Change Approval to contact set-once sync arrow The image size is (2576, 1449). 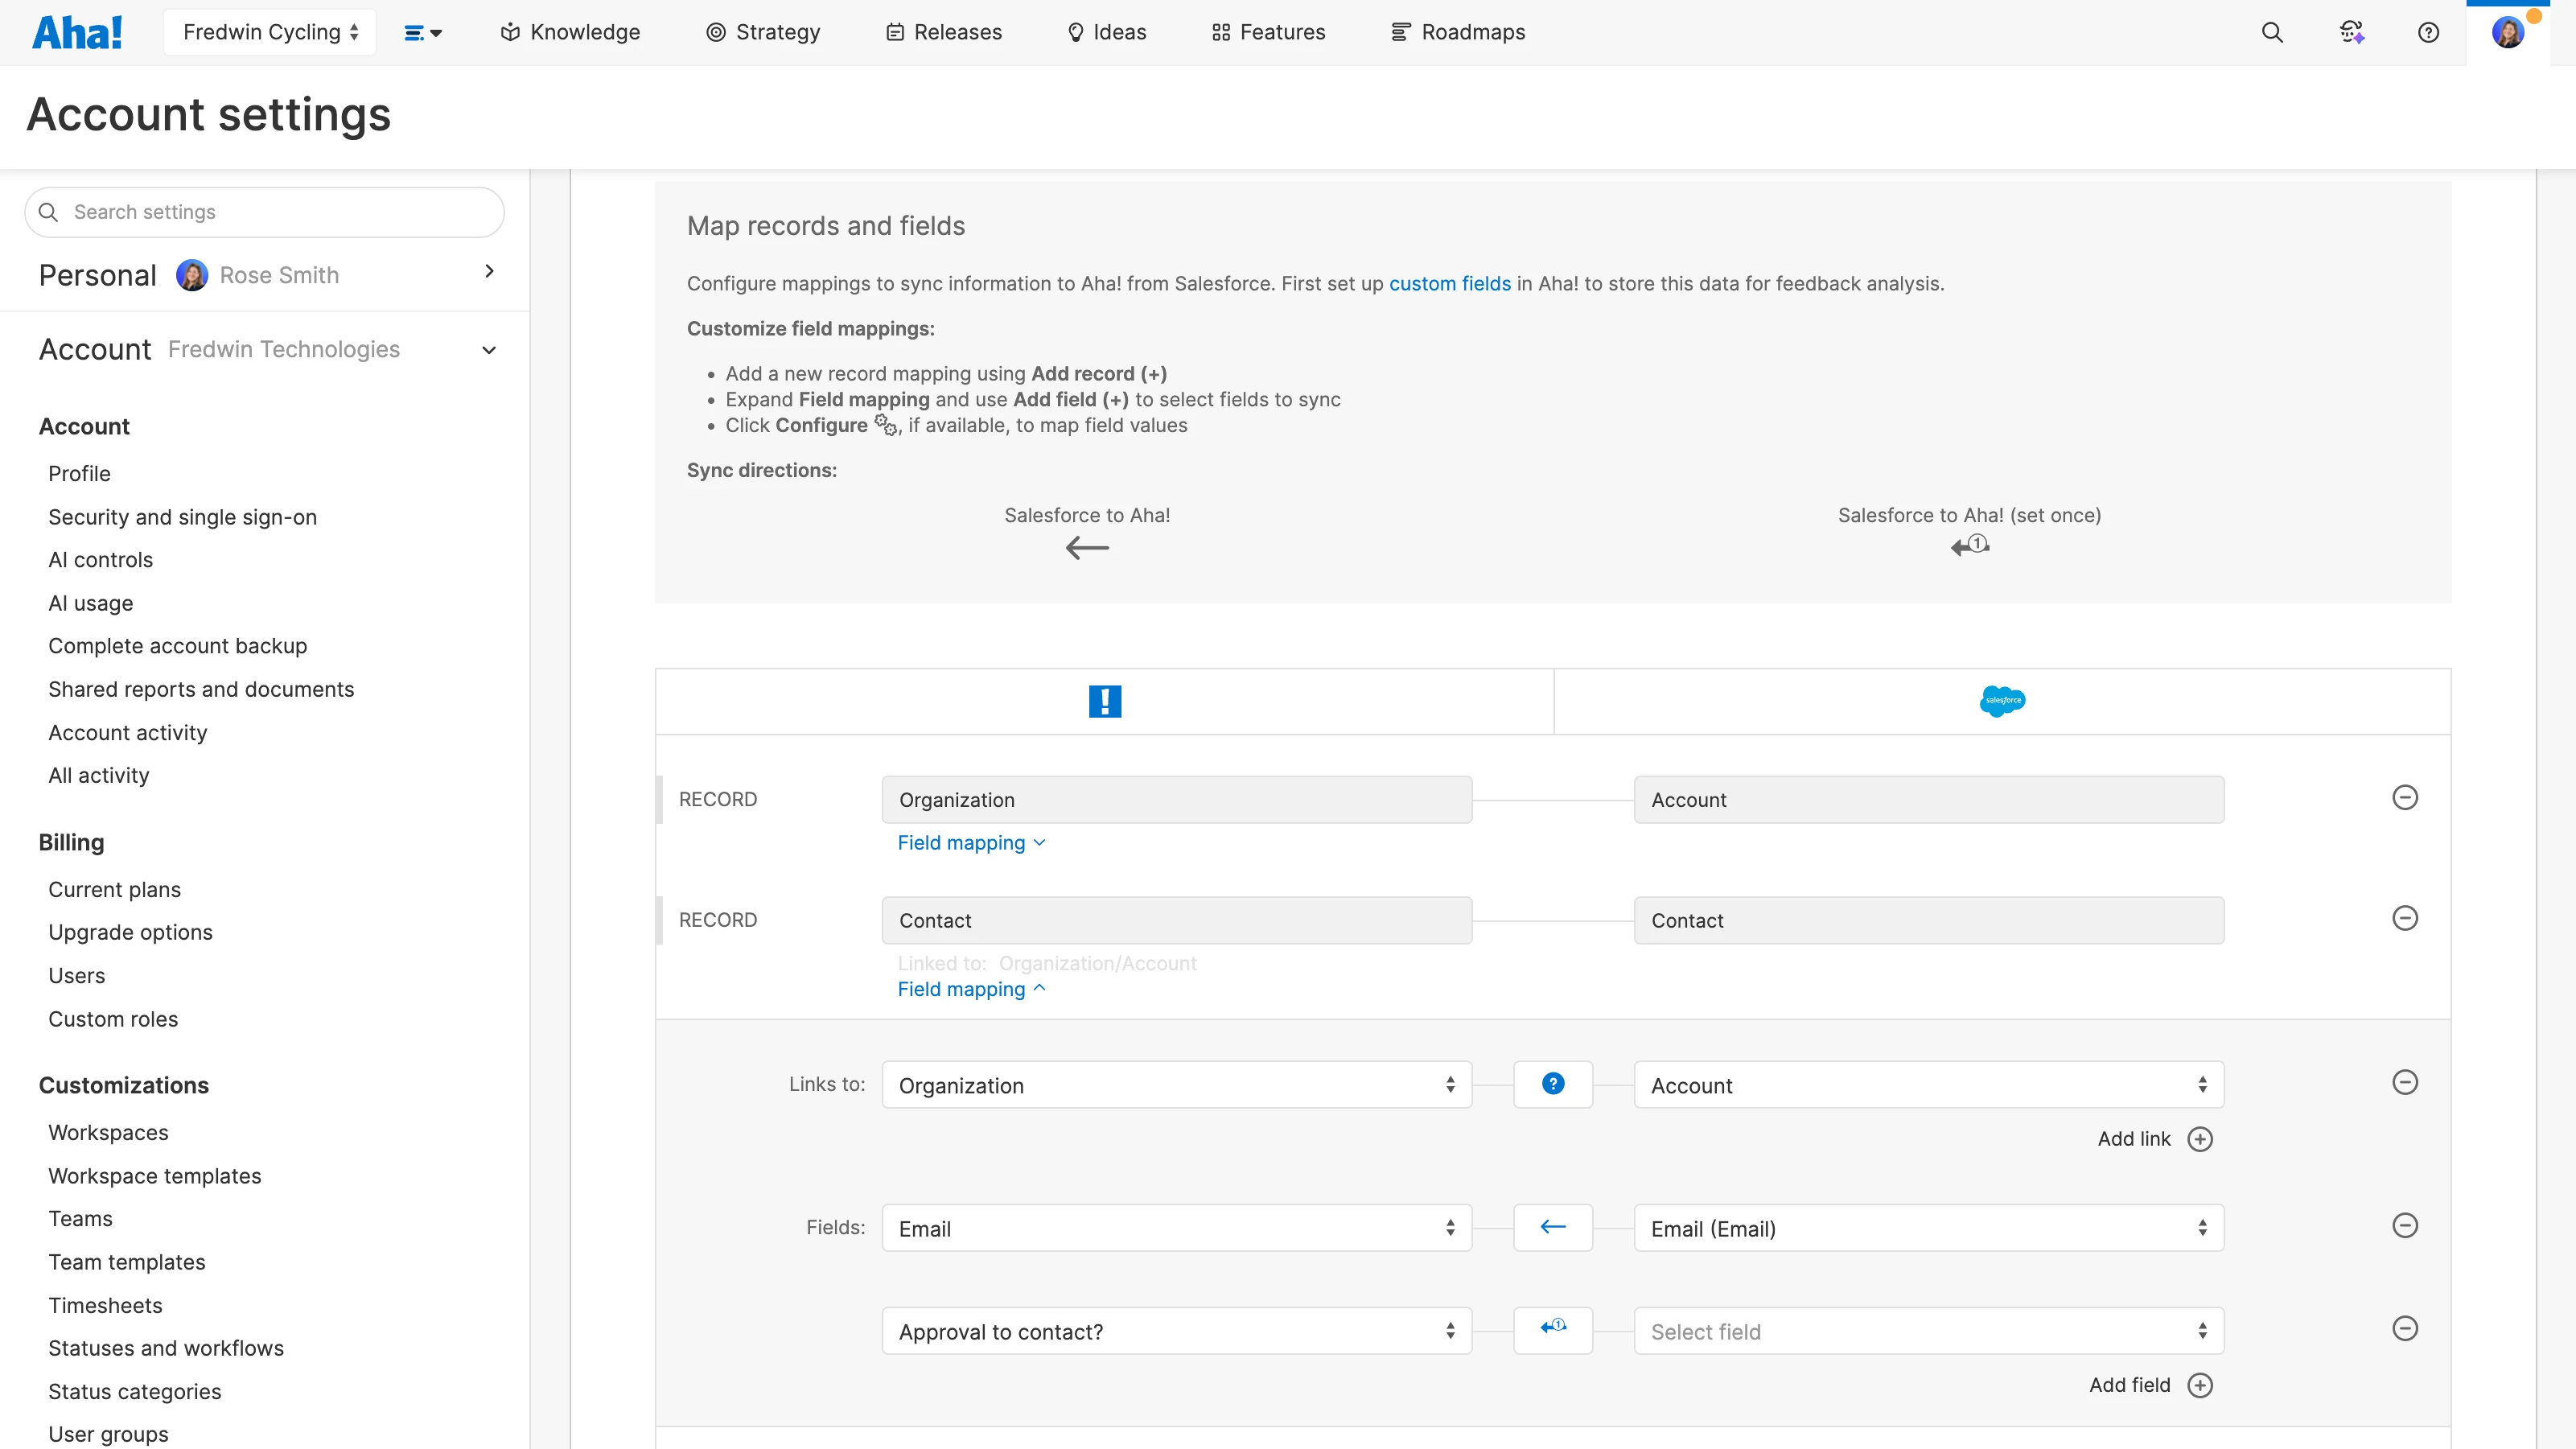click(x=1553, y=1330)
